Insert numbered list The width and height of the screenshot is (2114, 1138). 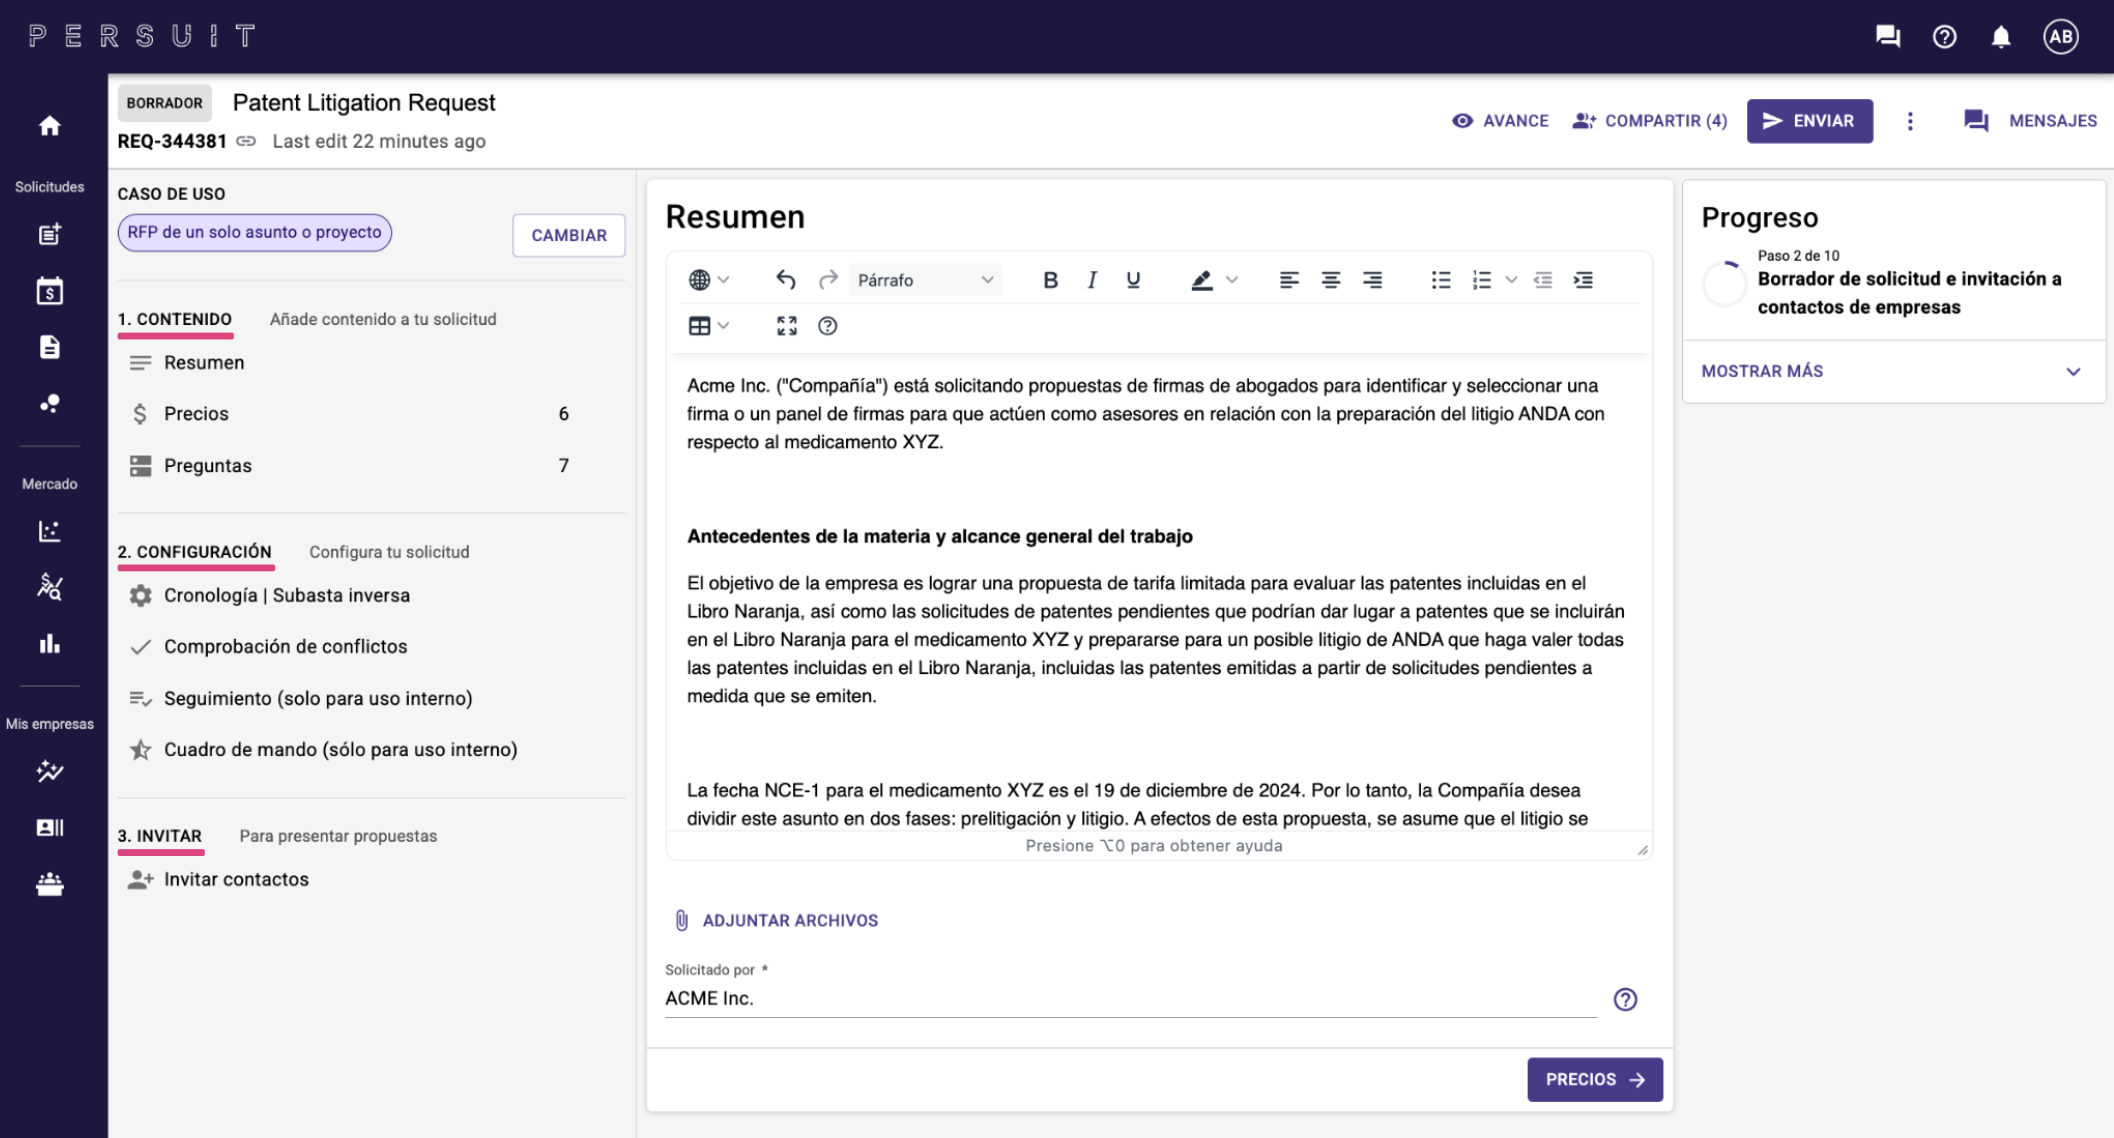[1481, 280]
